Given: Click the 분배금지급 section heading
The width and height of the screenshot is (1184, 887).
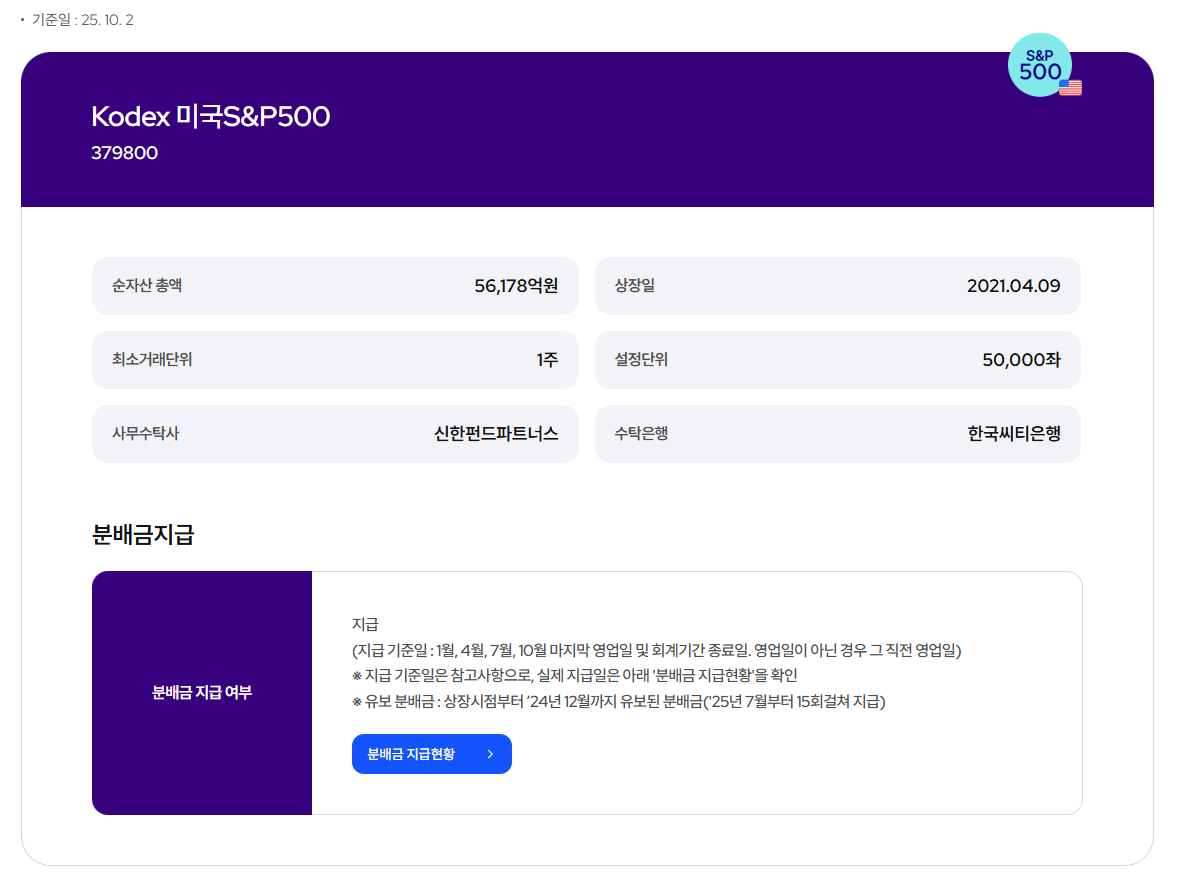Looking at the screenshot, I should click(143, 534).
